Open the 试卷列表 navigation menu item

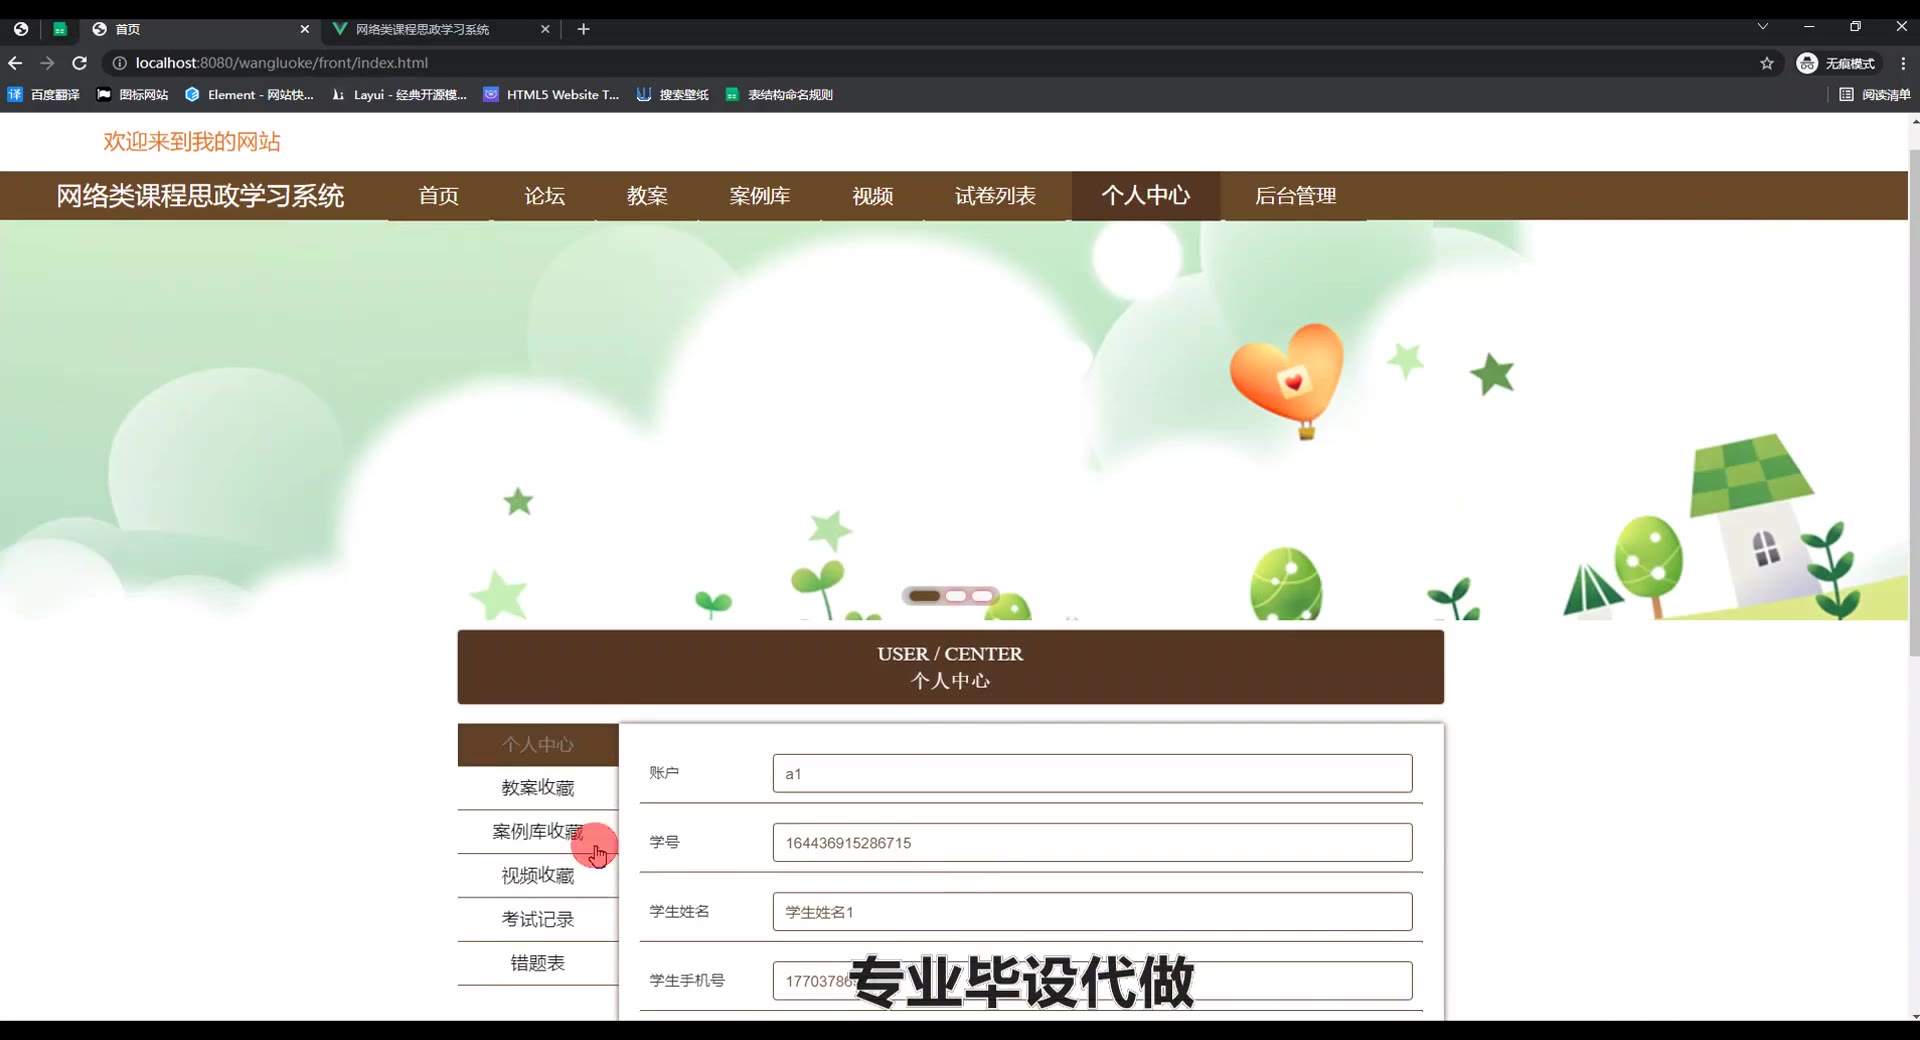(x=995, y=196)
